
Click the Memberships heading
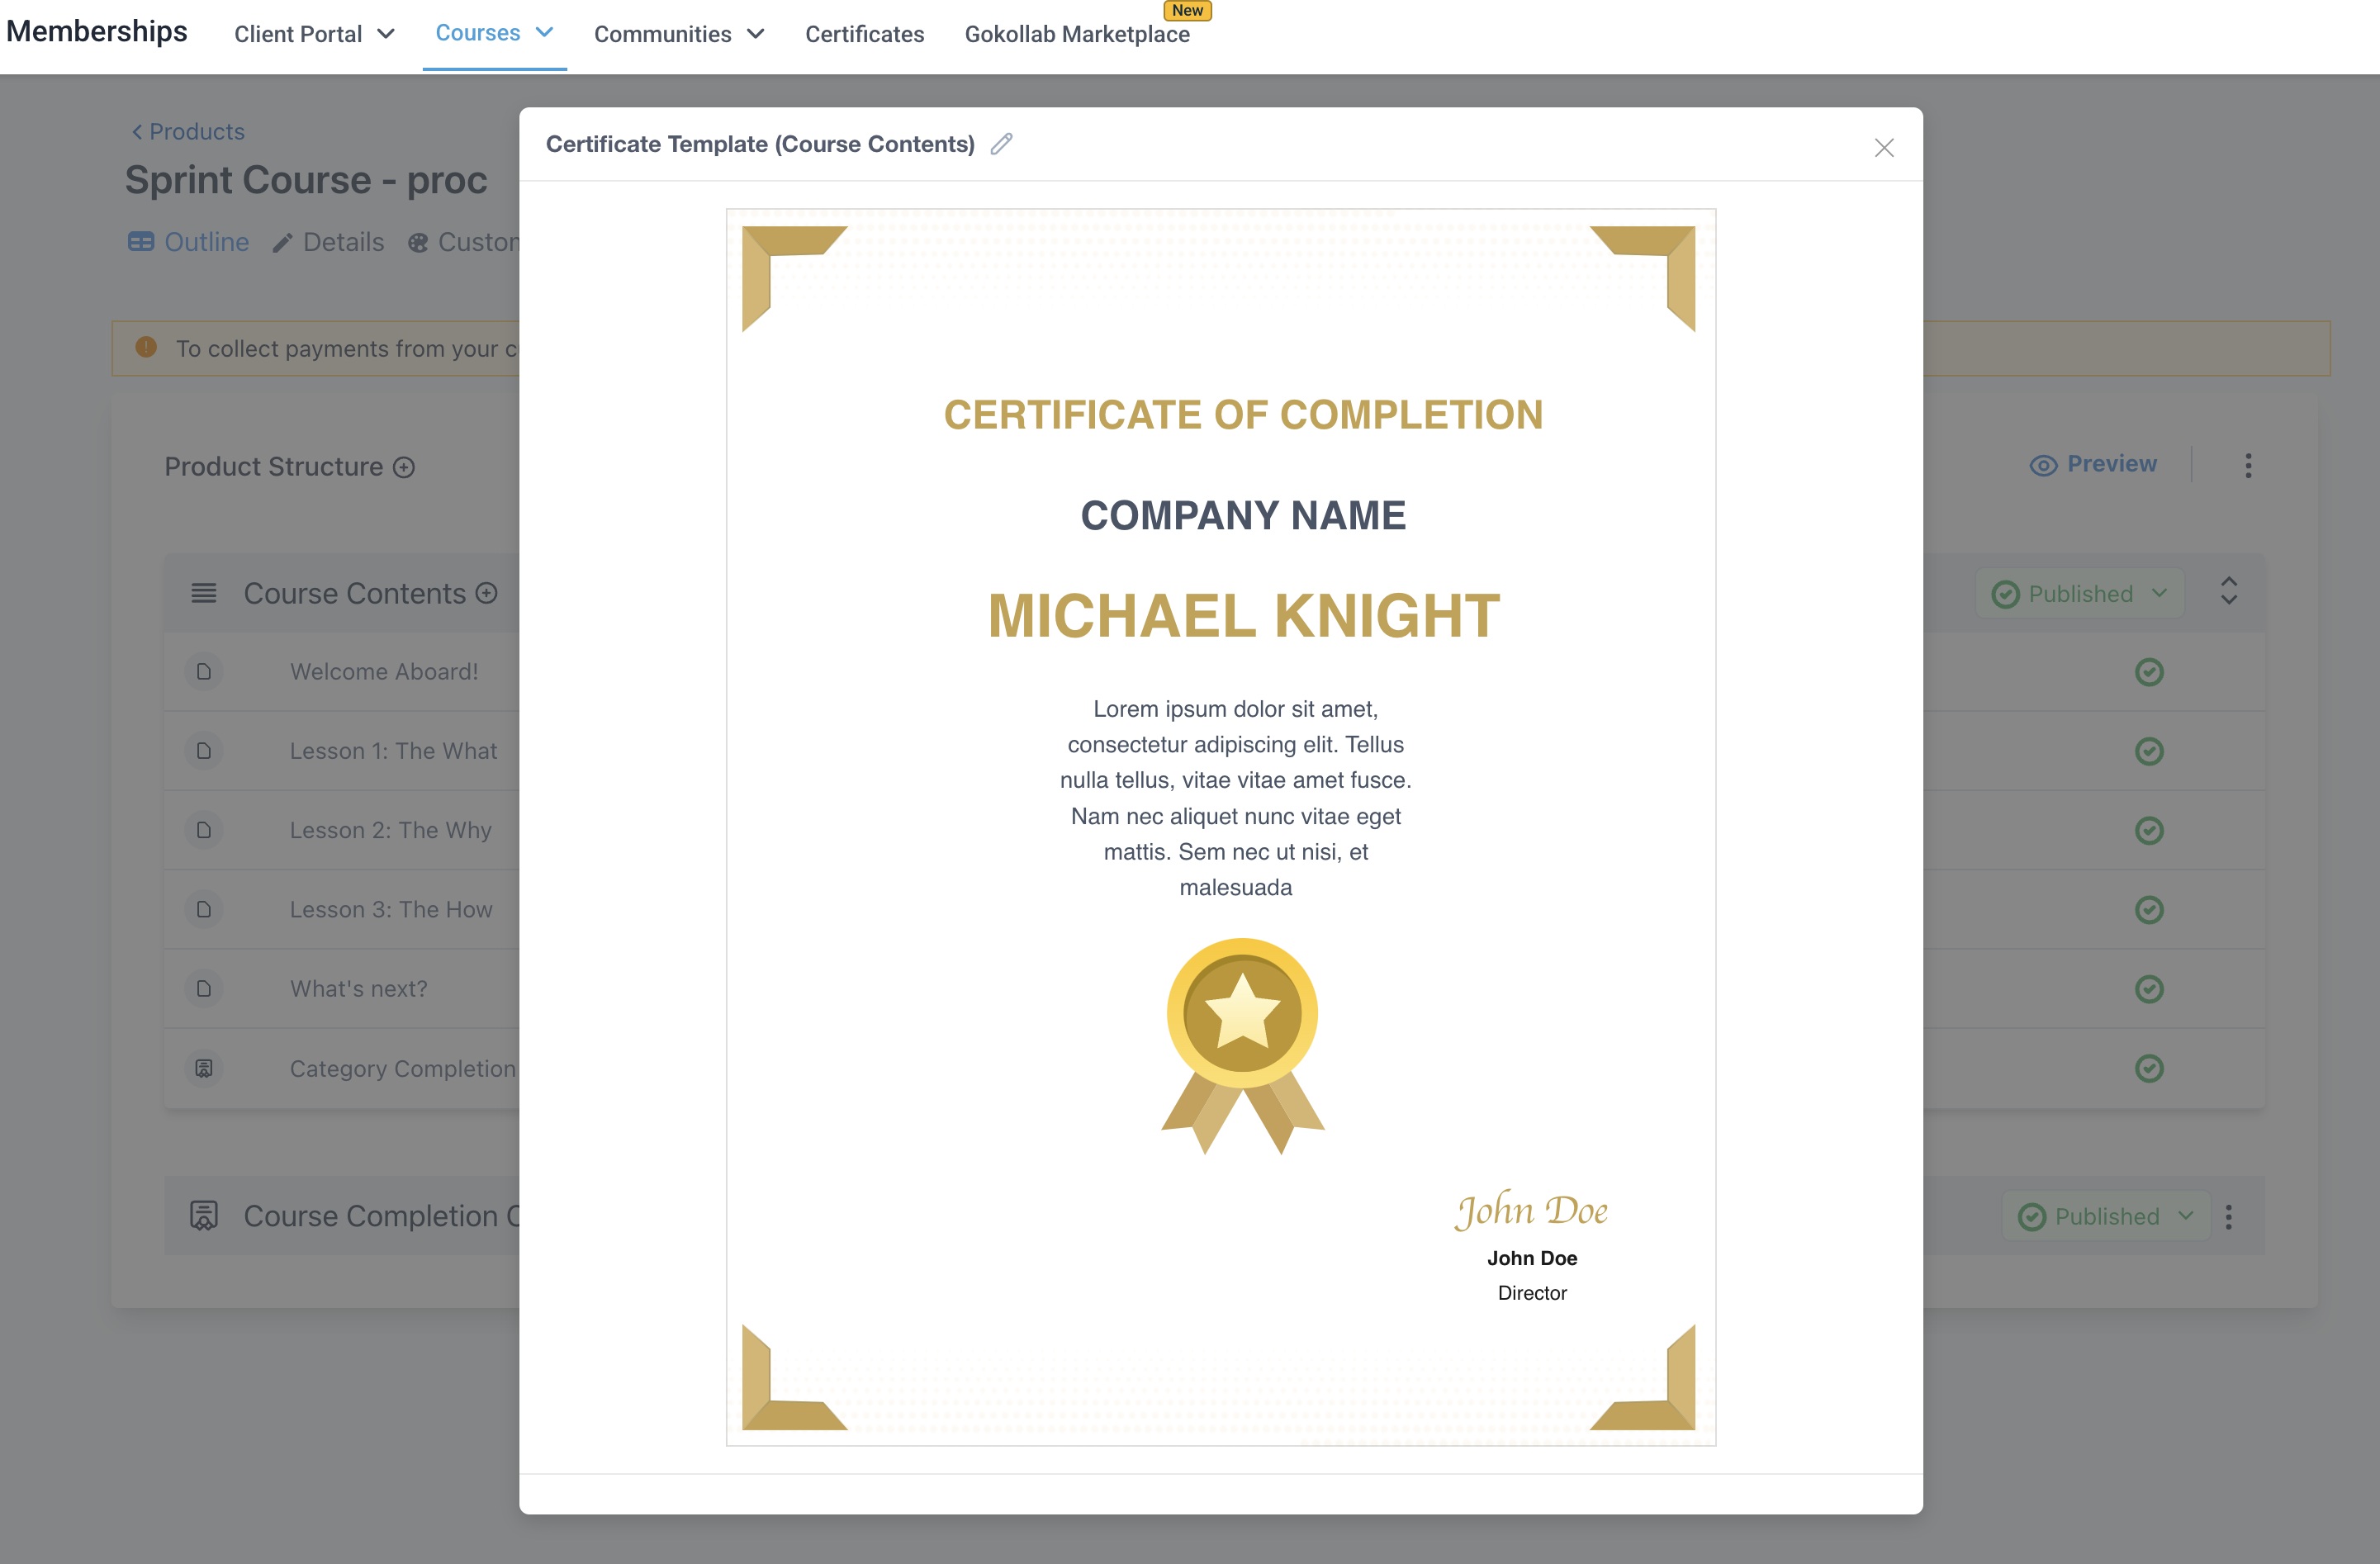pos(97,31)
